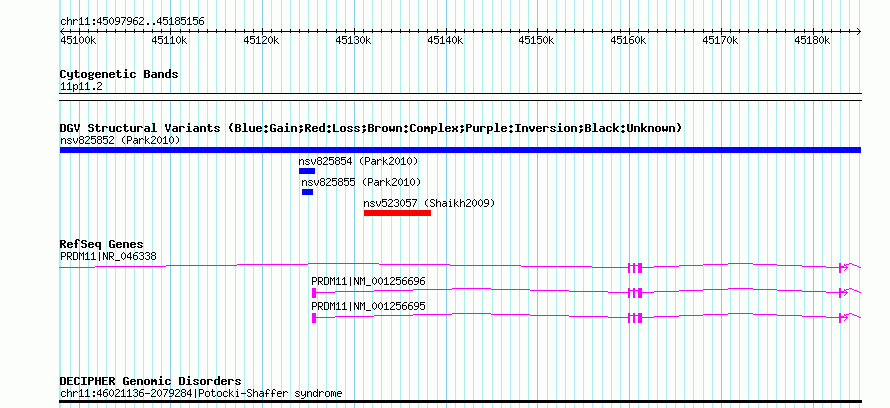Open the nsv523057 (Shaikh2009) label
890x408 pixels.
429,203
